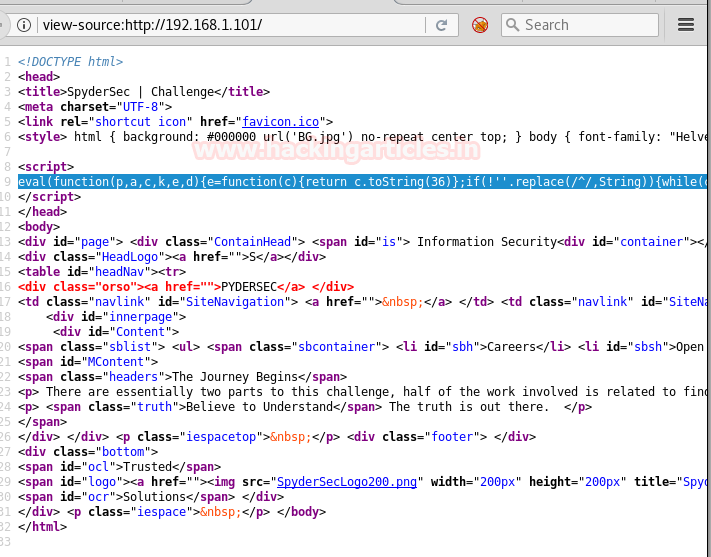Click Believe to Understand text

click(x=259, y=407)
